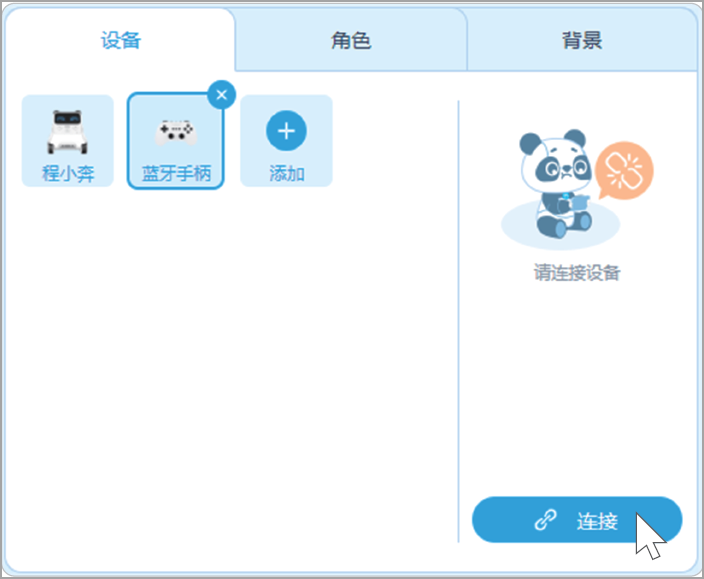Select the 程小奔 robot device

click(68, 141)
